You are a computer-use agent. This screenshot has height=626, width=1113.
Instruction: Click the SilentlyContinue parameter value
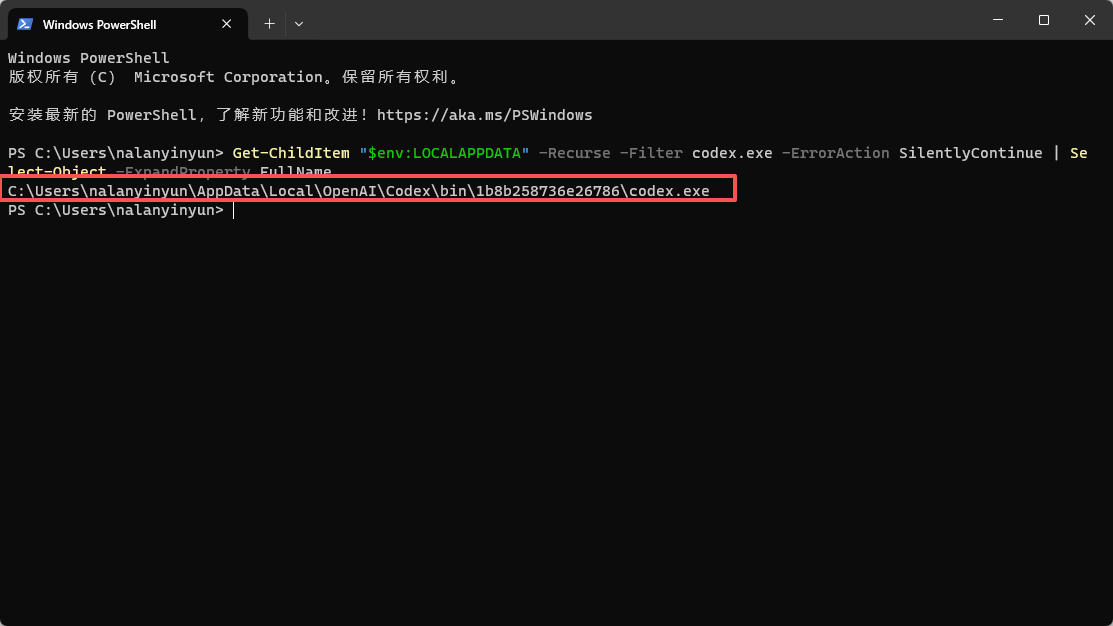pos(970,153)
